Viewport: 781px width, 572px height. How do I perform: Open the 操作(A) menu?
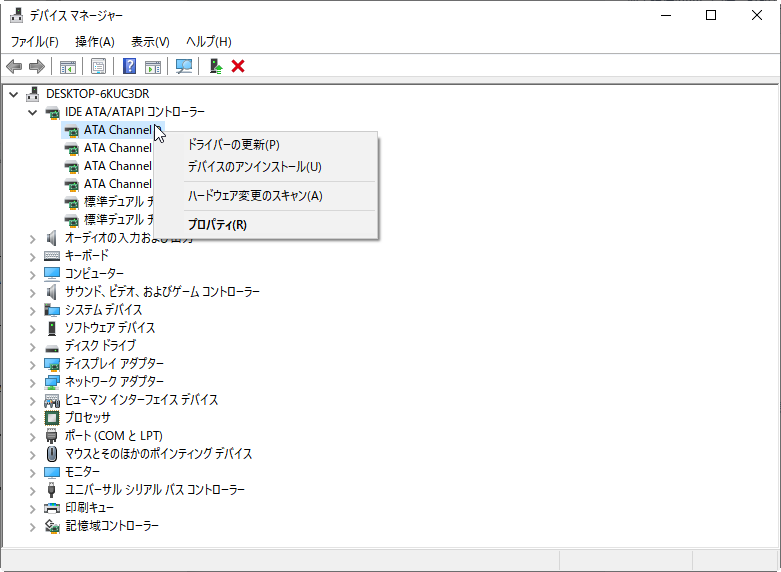95,42
